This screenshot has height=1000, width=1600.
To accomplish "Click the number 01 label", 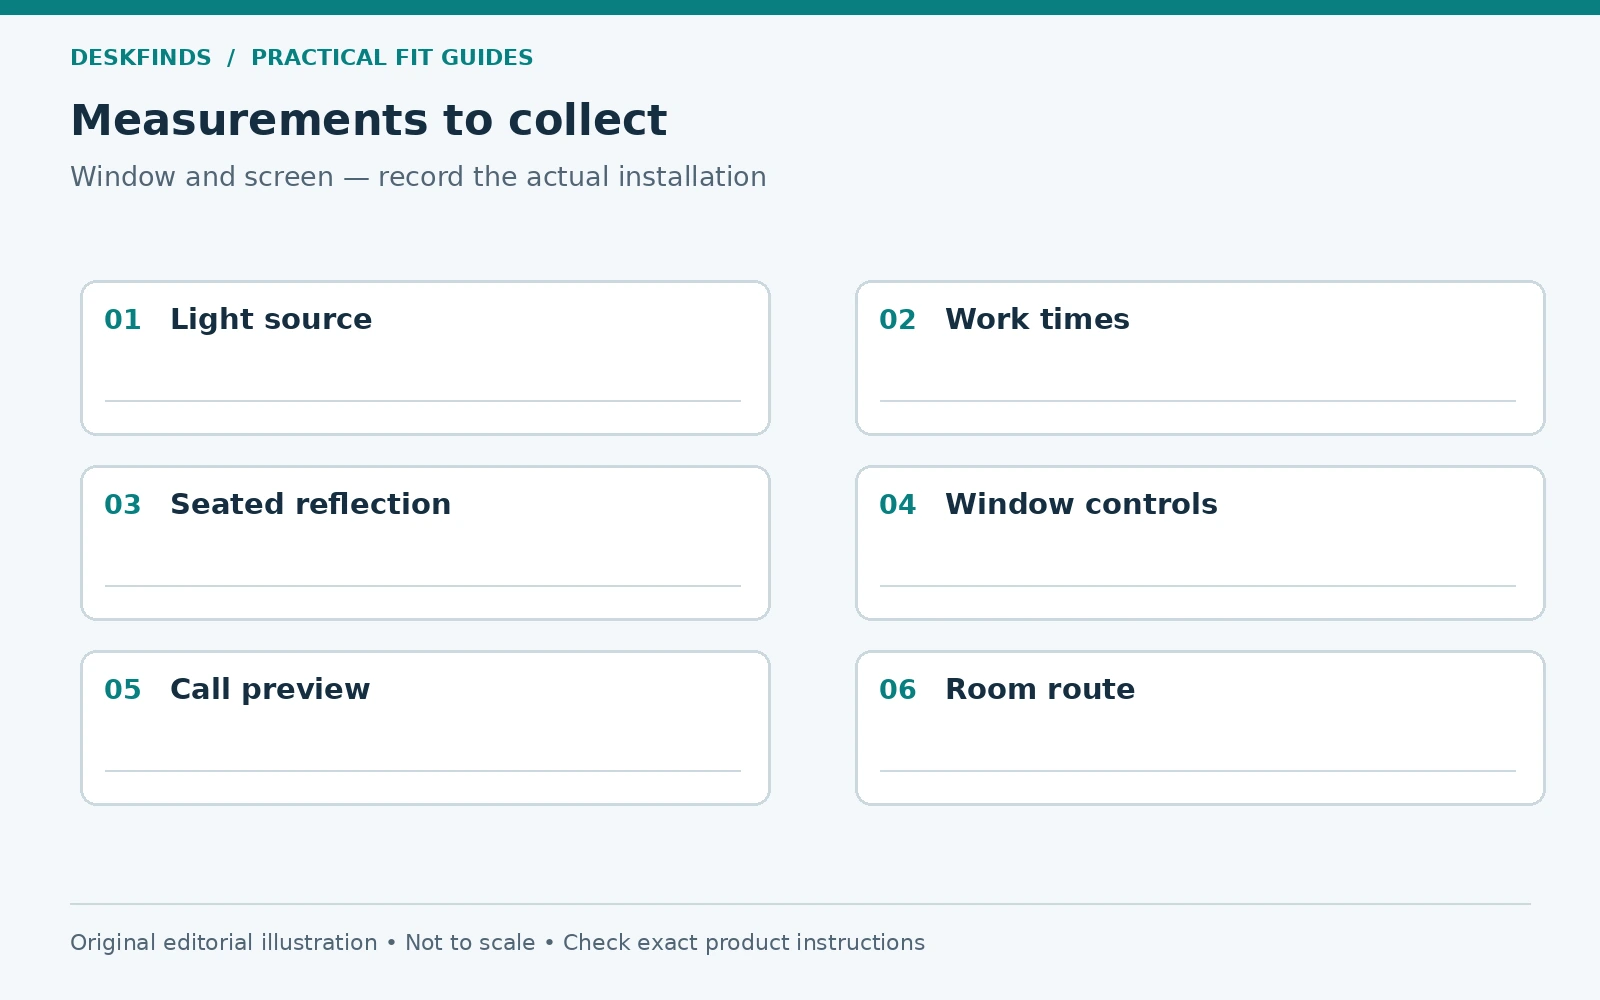I will [x=123, y=320].
